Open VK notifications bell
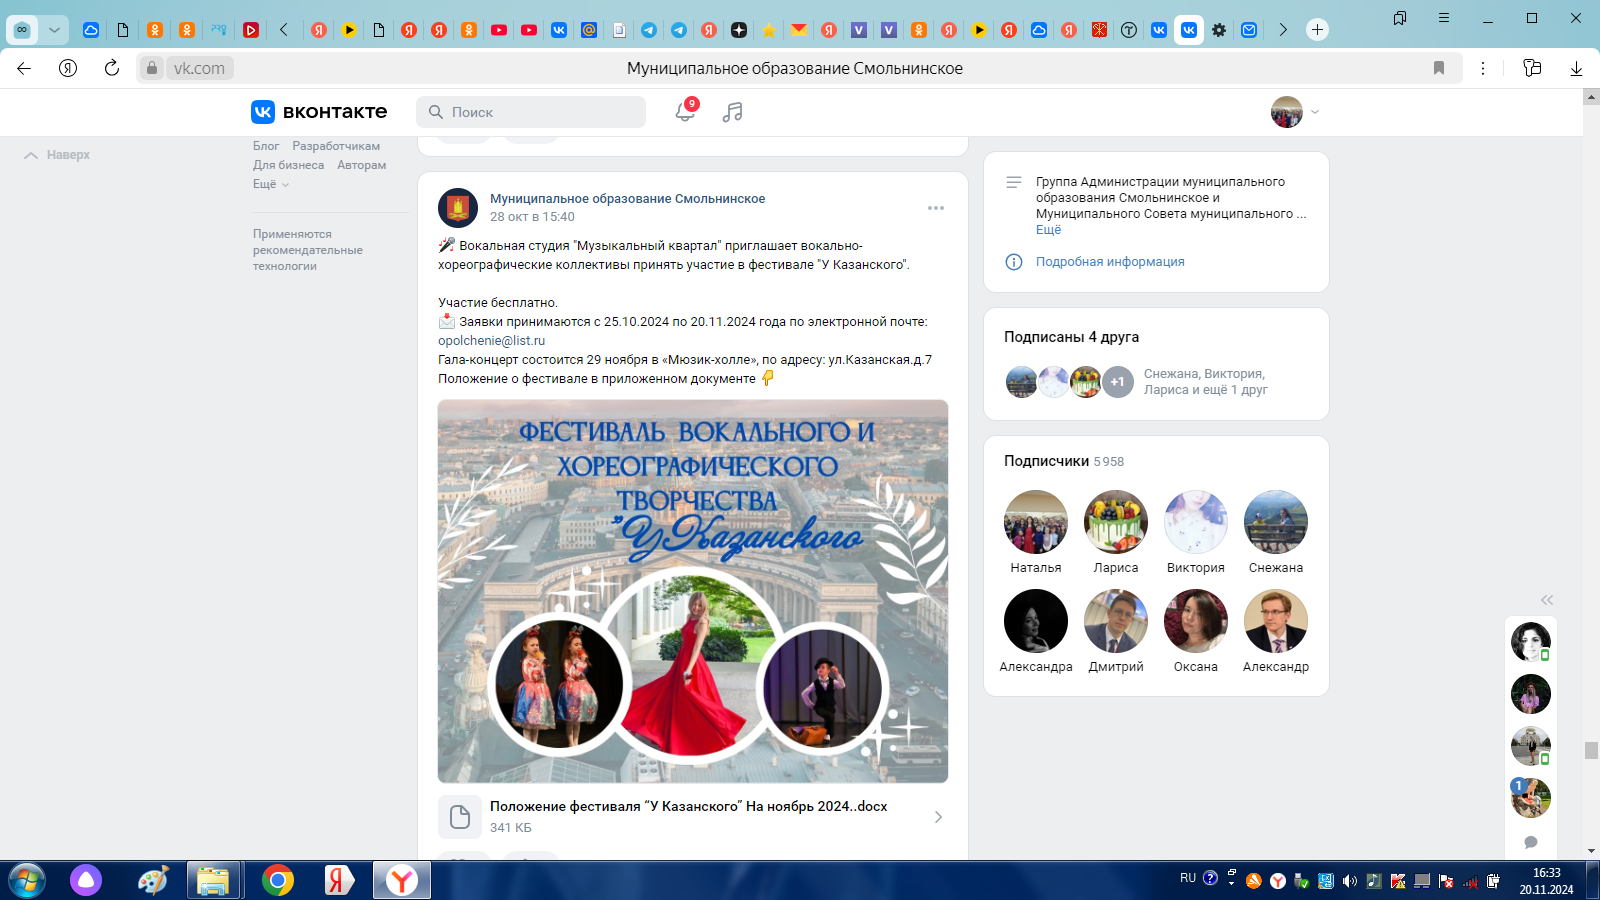 tap(685, 112)
